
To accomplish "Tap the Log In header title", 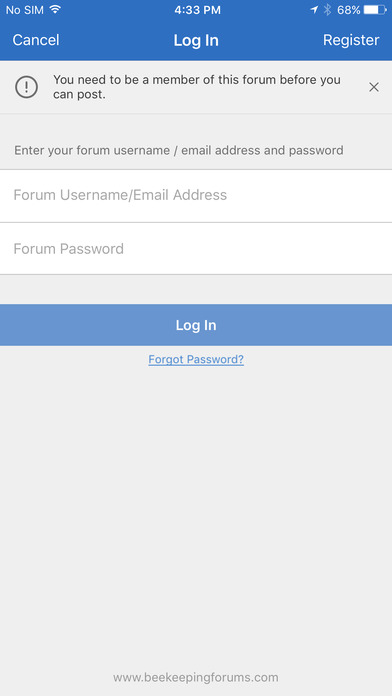I will click(x=196, y=40).
